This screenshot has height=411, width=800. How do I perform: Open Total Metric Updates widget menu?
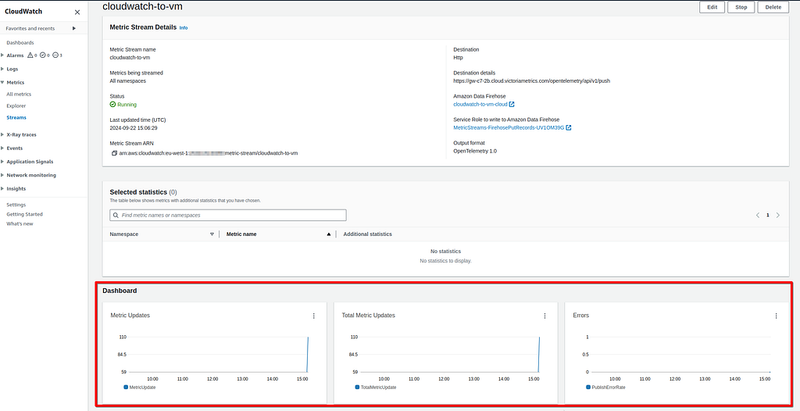pos(545,316)
